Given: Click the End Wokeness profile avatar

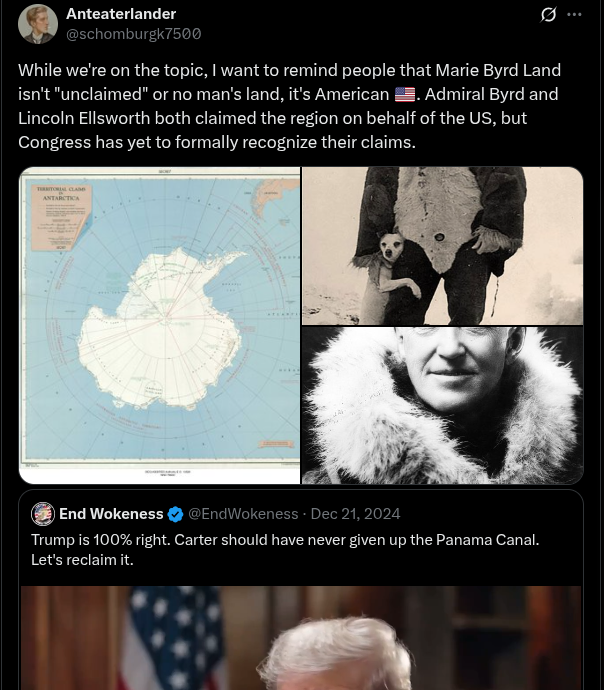Looking at the screenshot, I should tap(43, 514).
